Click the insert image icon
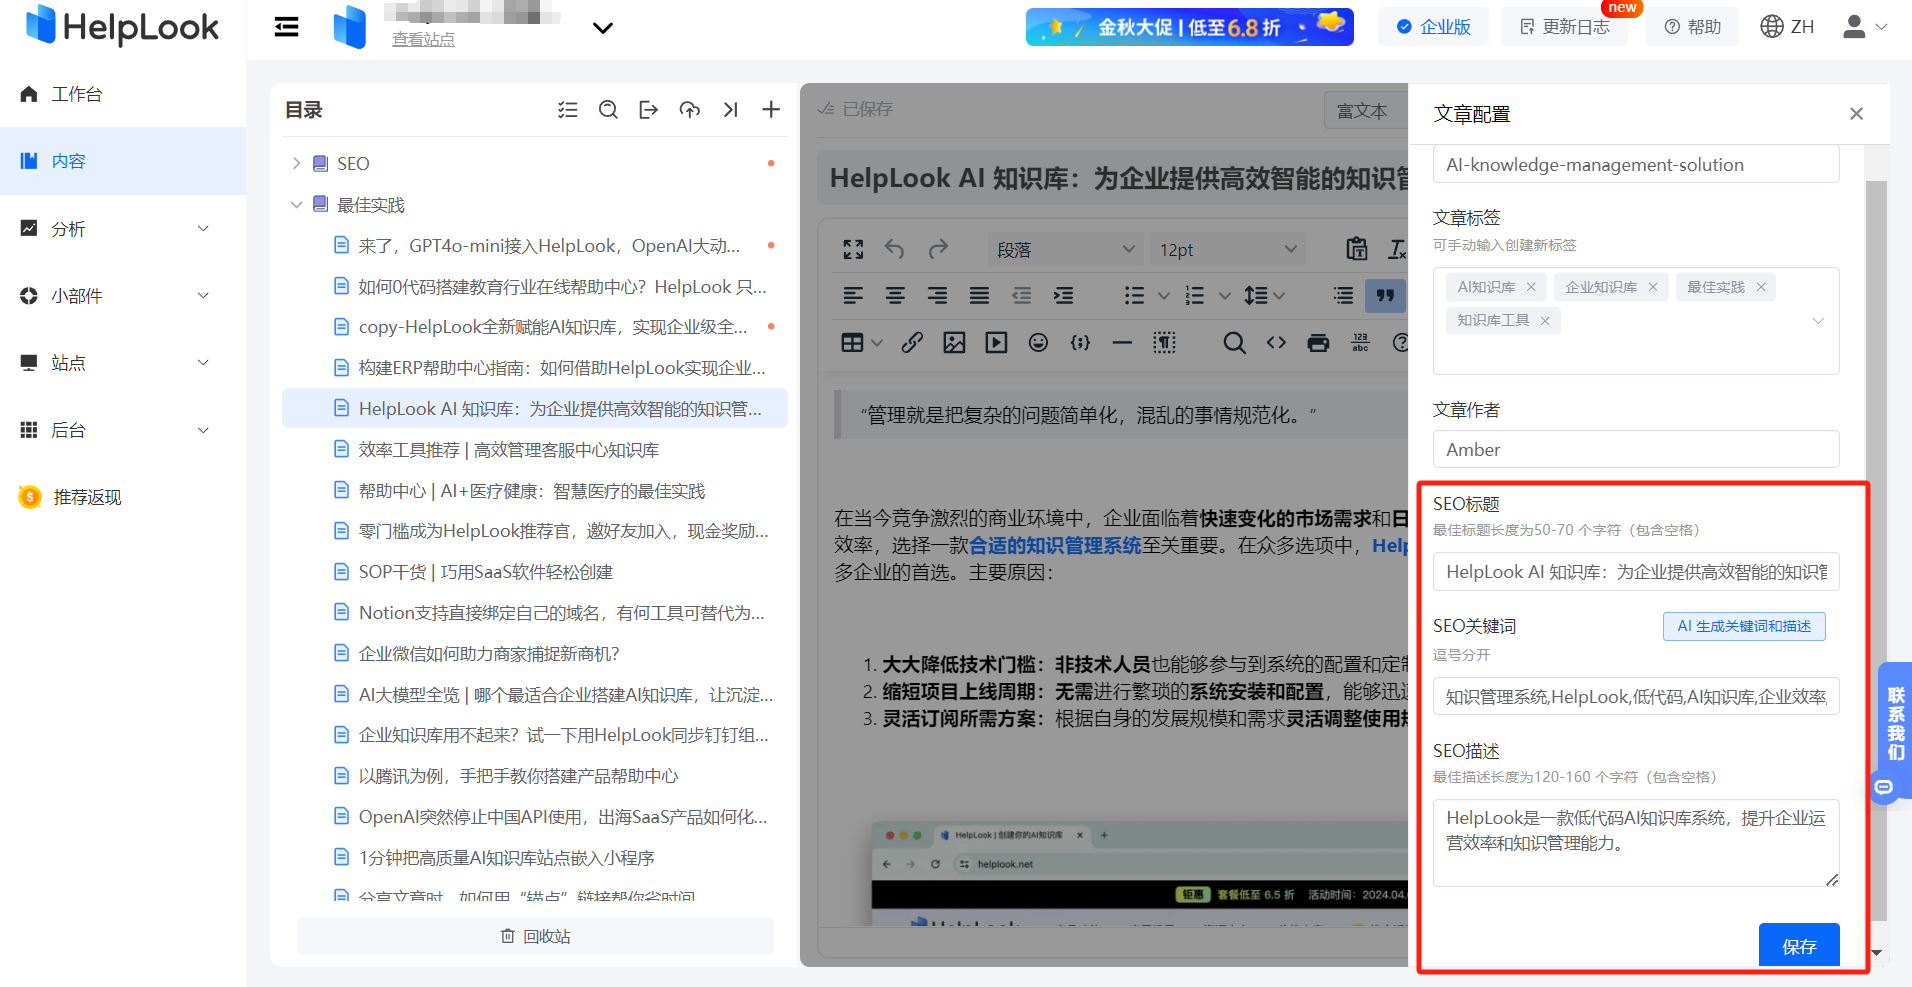The height and width of the screenshot is (987, 1912). 954,343
